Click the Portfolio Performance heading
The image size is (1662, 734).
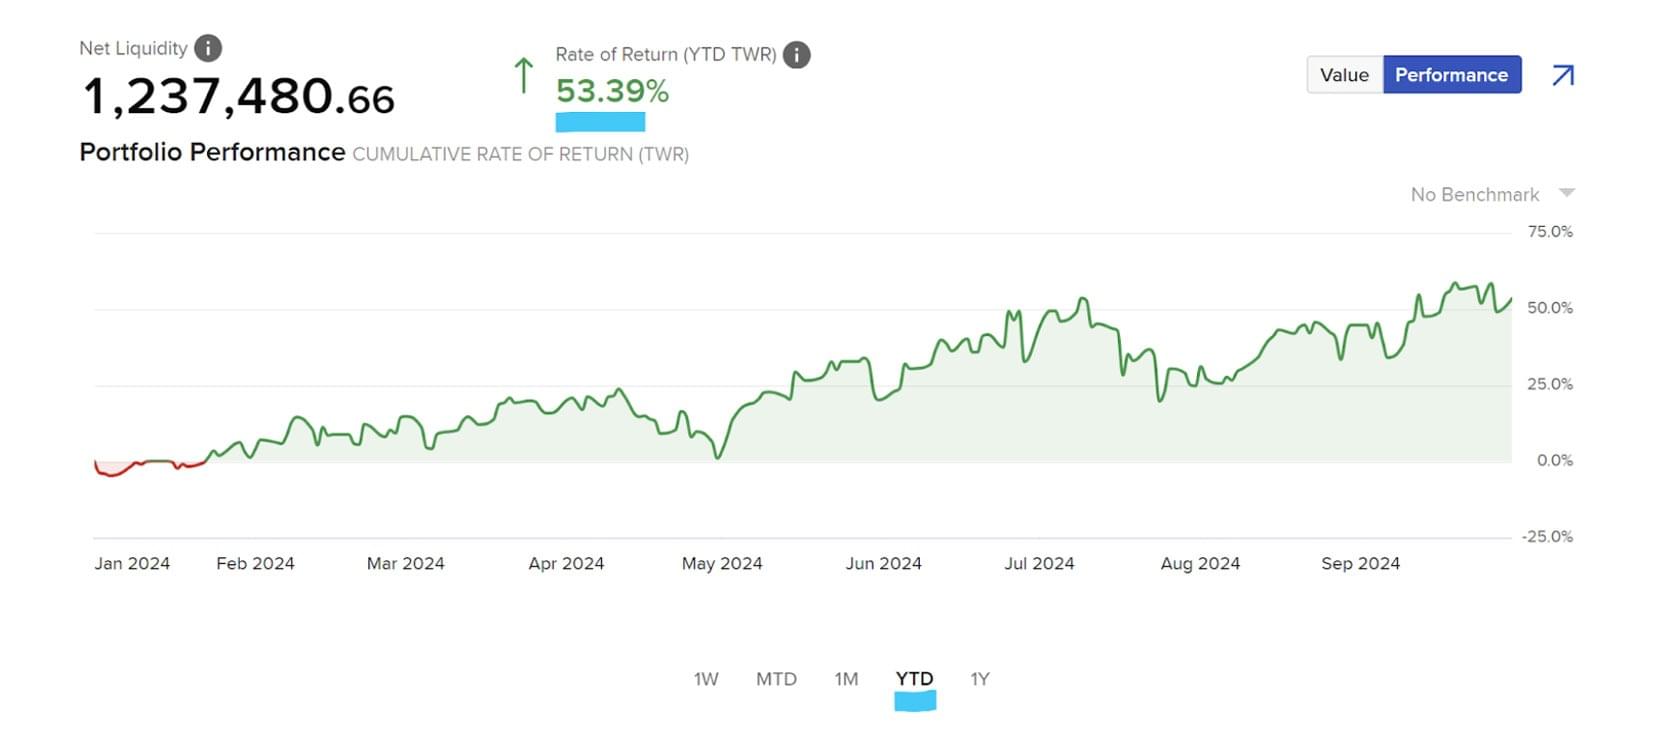pyautogui.click(x=212, y=152)
